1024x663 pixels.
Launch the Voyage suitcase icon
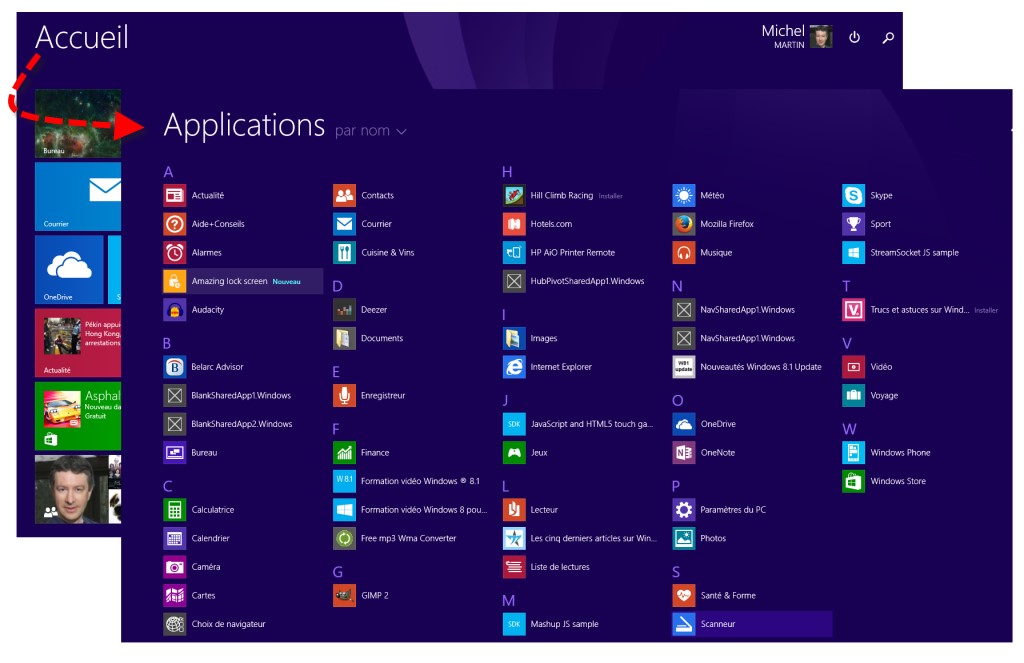[x=854, y=395]
